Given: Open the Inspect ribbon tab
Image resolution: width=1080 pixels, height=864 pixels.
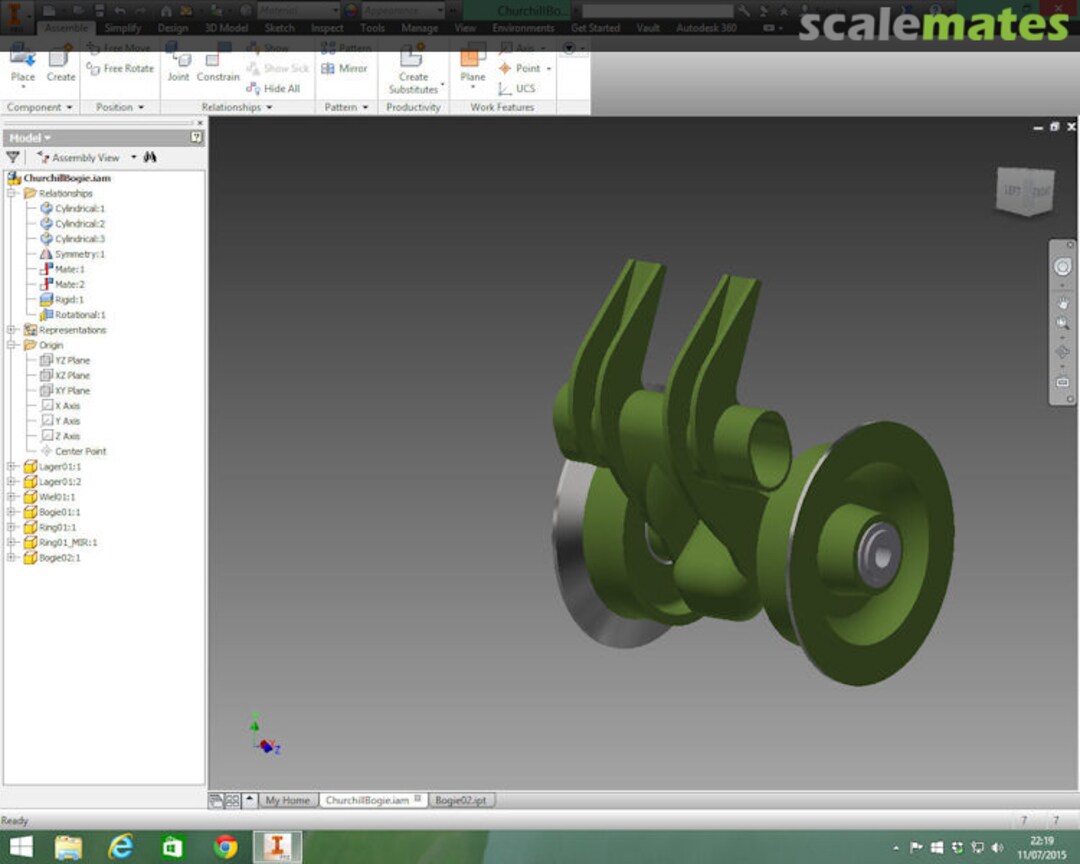Looking at the screenshot, I should tap(327, 28).
